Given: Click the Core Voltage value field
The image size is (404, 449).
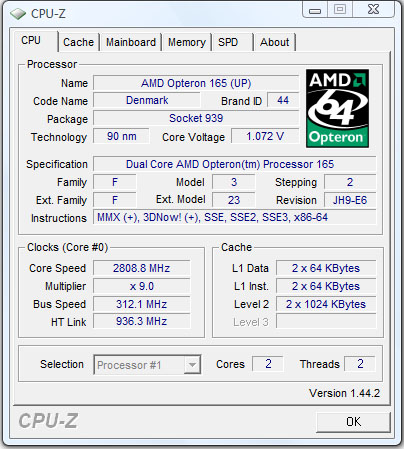Looking at the screenshot, I should 265,136.
